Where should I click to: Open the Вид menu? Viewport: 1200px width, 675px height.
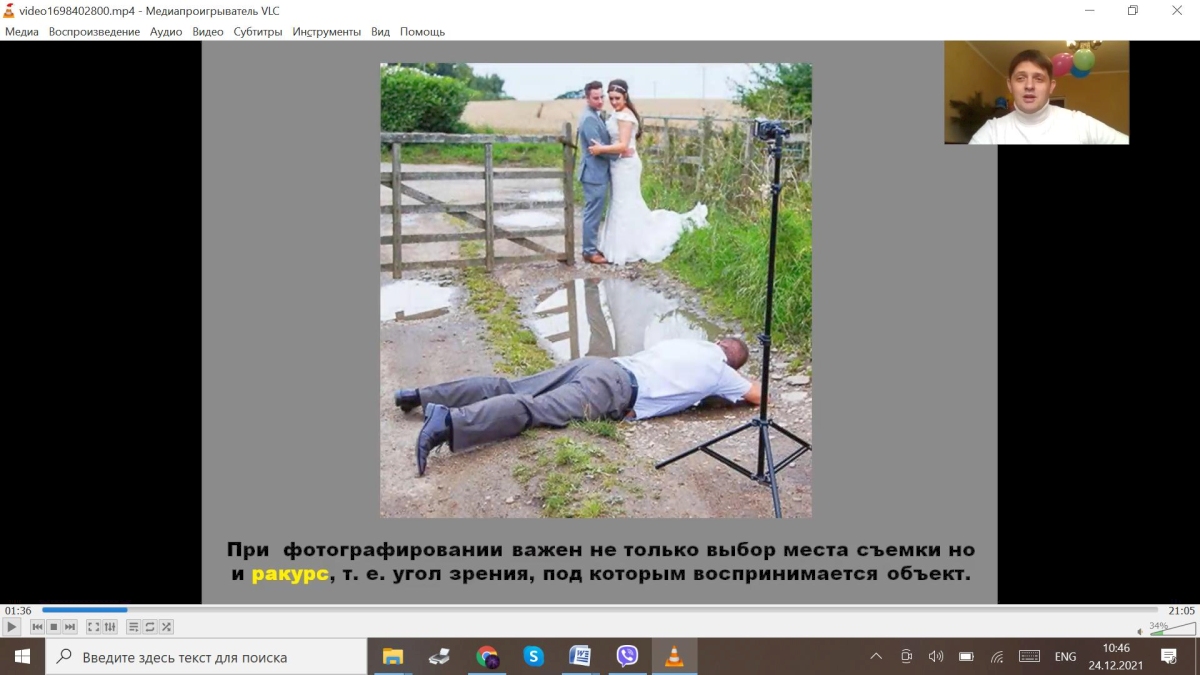pyautogui.click(x=380, y=32)
